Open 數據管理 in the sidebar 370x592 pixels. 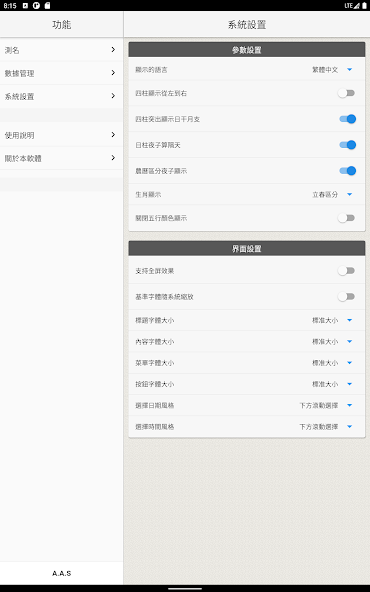point(61,73)
